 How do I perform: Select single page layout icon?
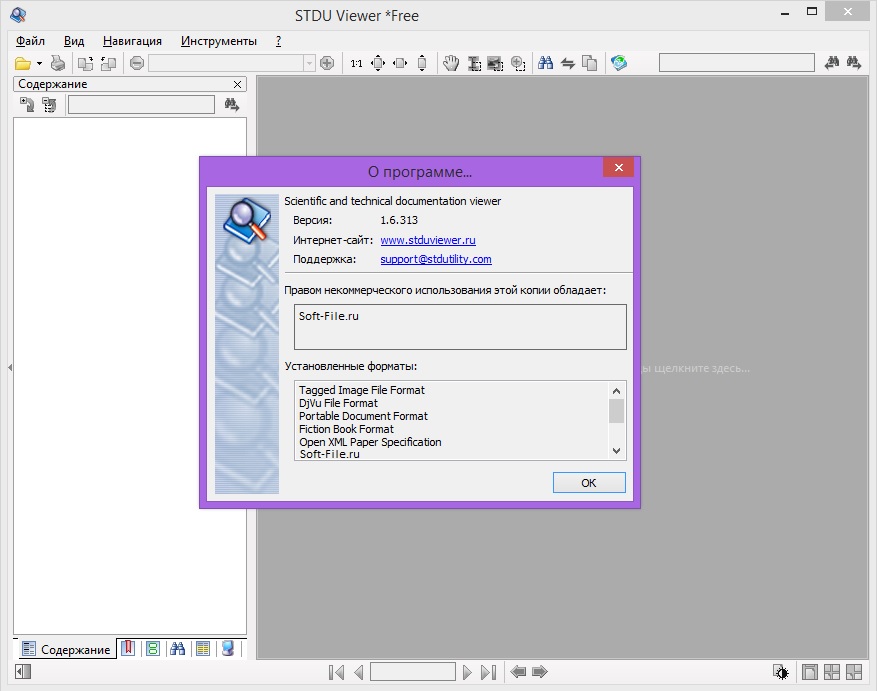click(810, 672)
